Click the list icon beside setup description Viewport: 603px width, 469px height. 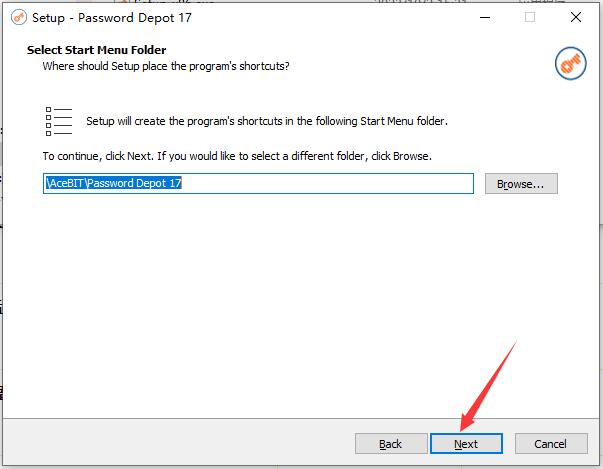coord(59,121)
